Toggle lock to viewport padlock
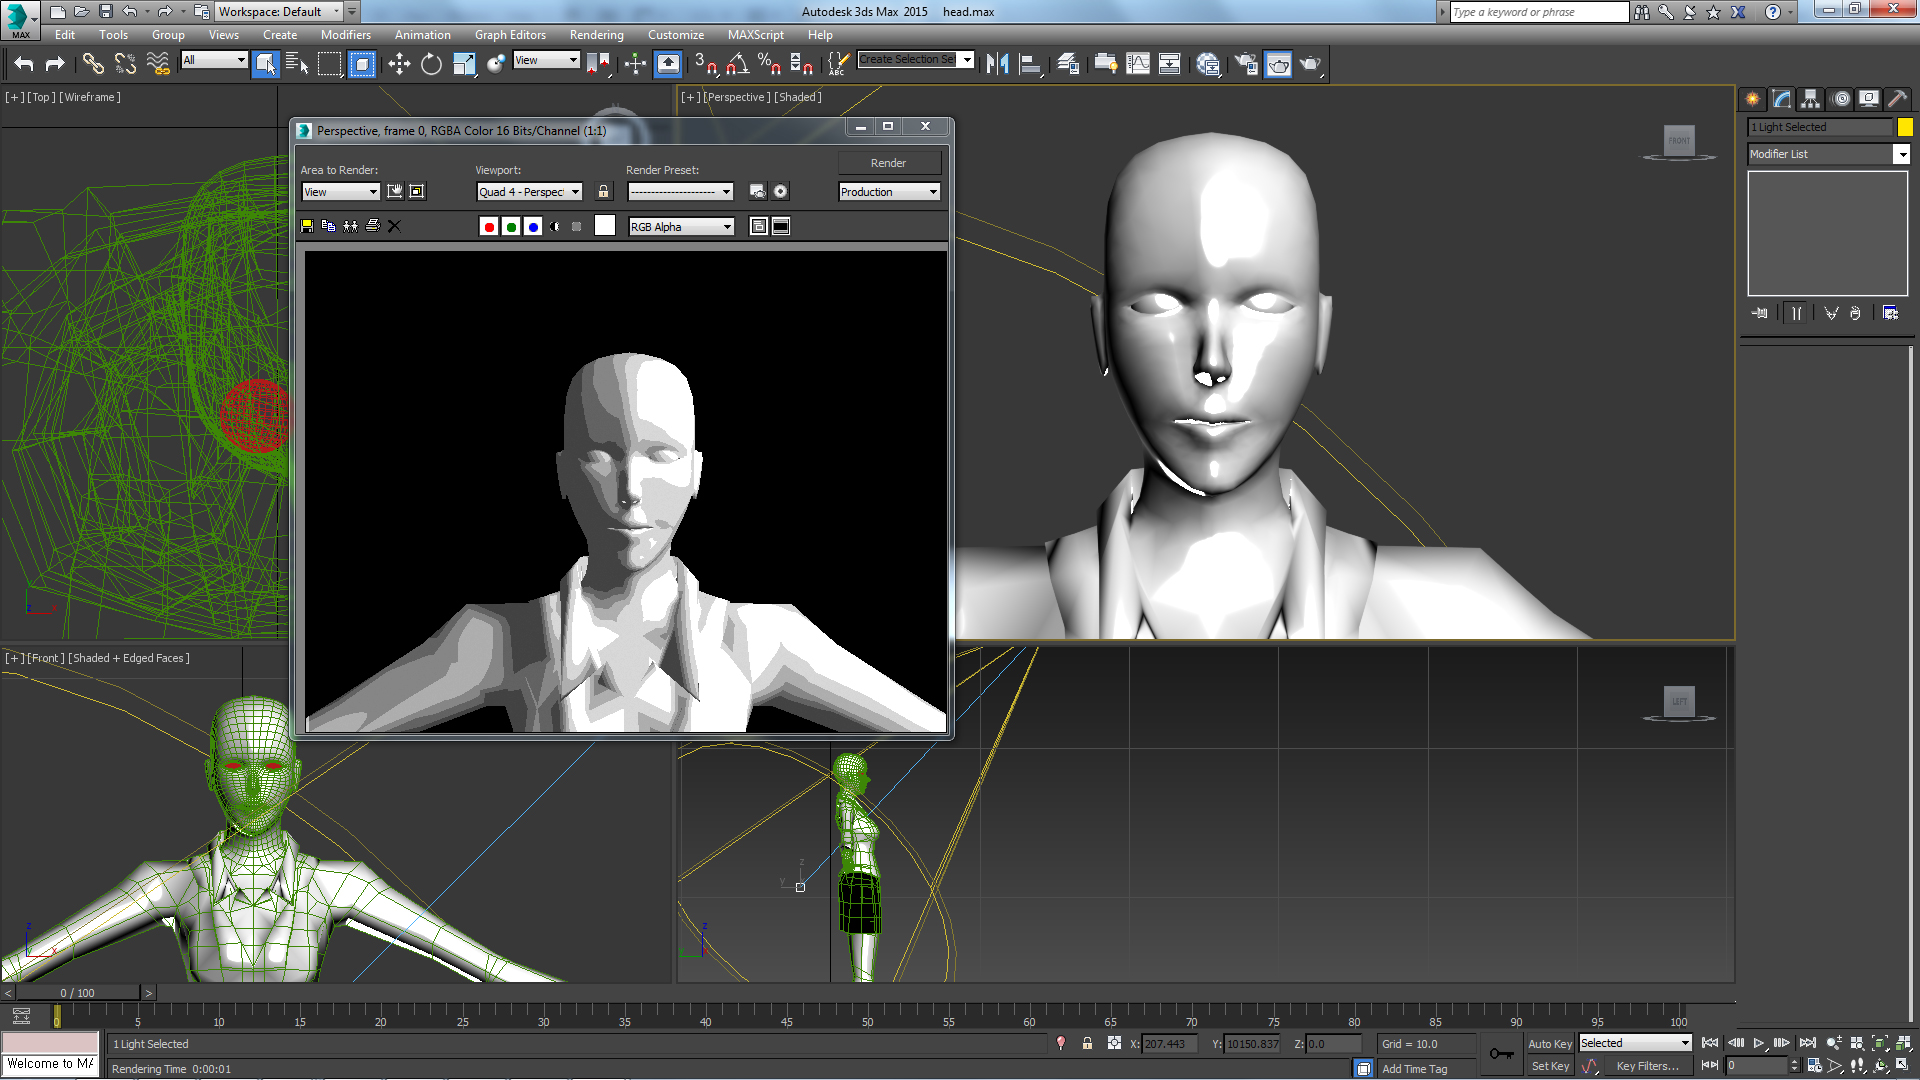The width and height of the screenshot is (1920, 1080). (x=603, y=192)
